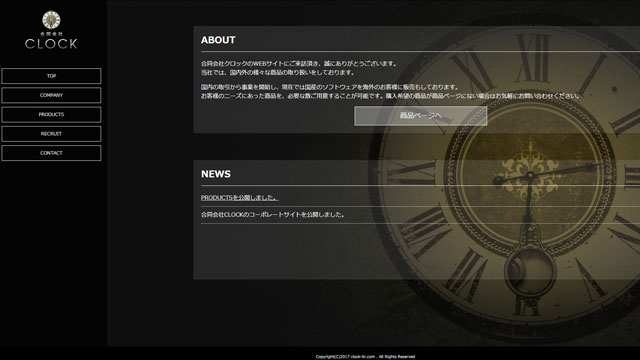Select the 合同会社CLOCKのコーポレートサイト news entry
The image size is (640, 360).
click(273, 215)
